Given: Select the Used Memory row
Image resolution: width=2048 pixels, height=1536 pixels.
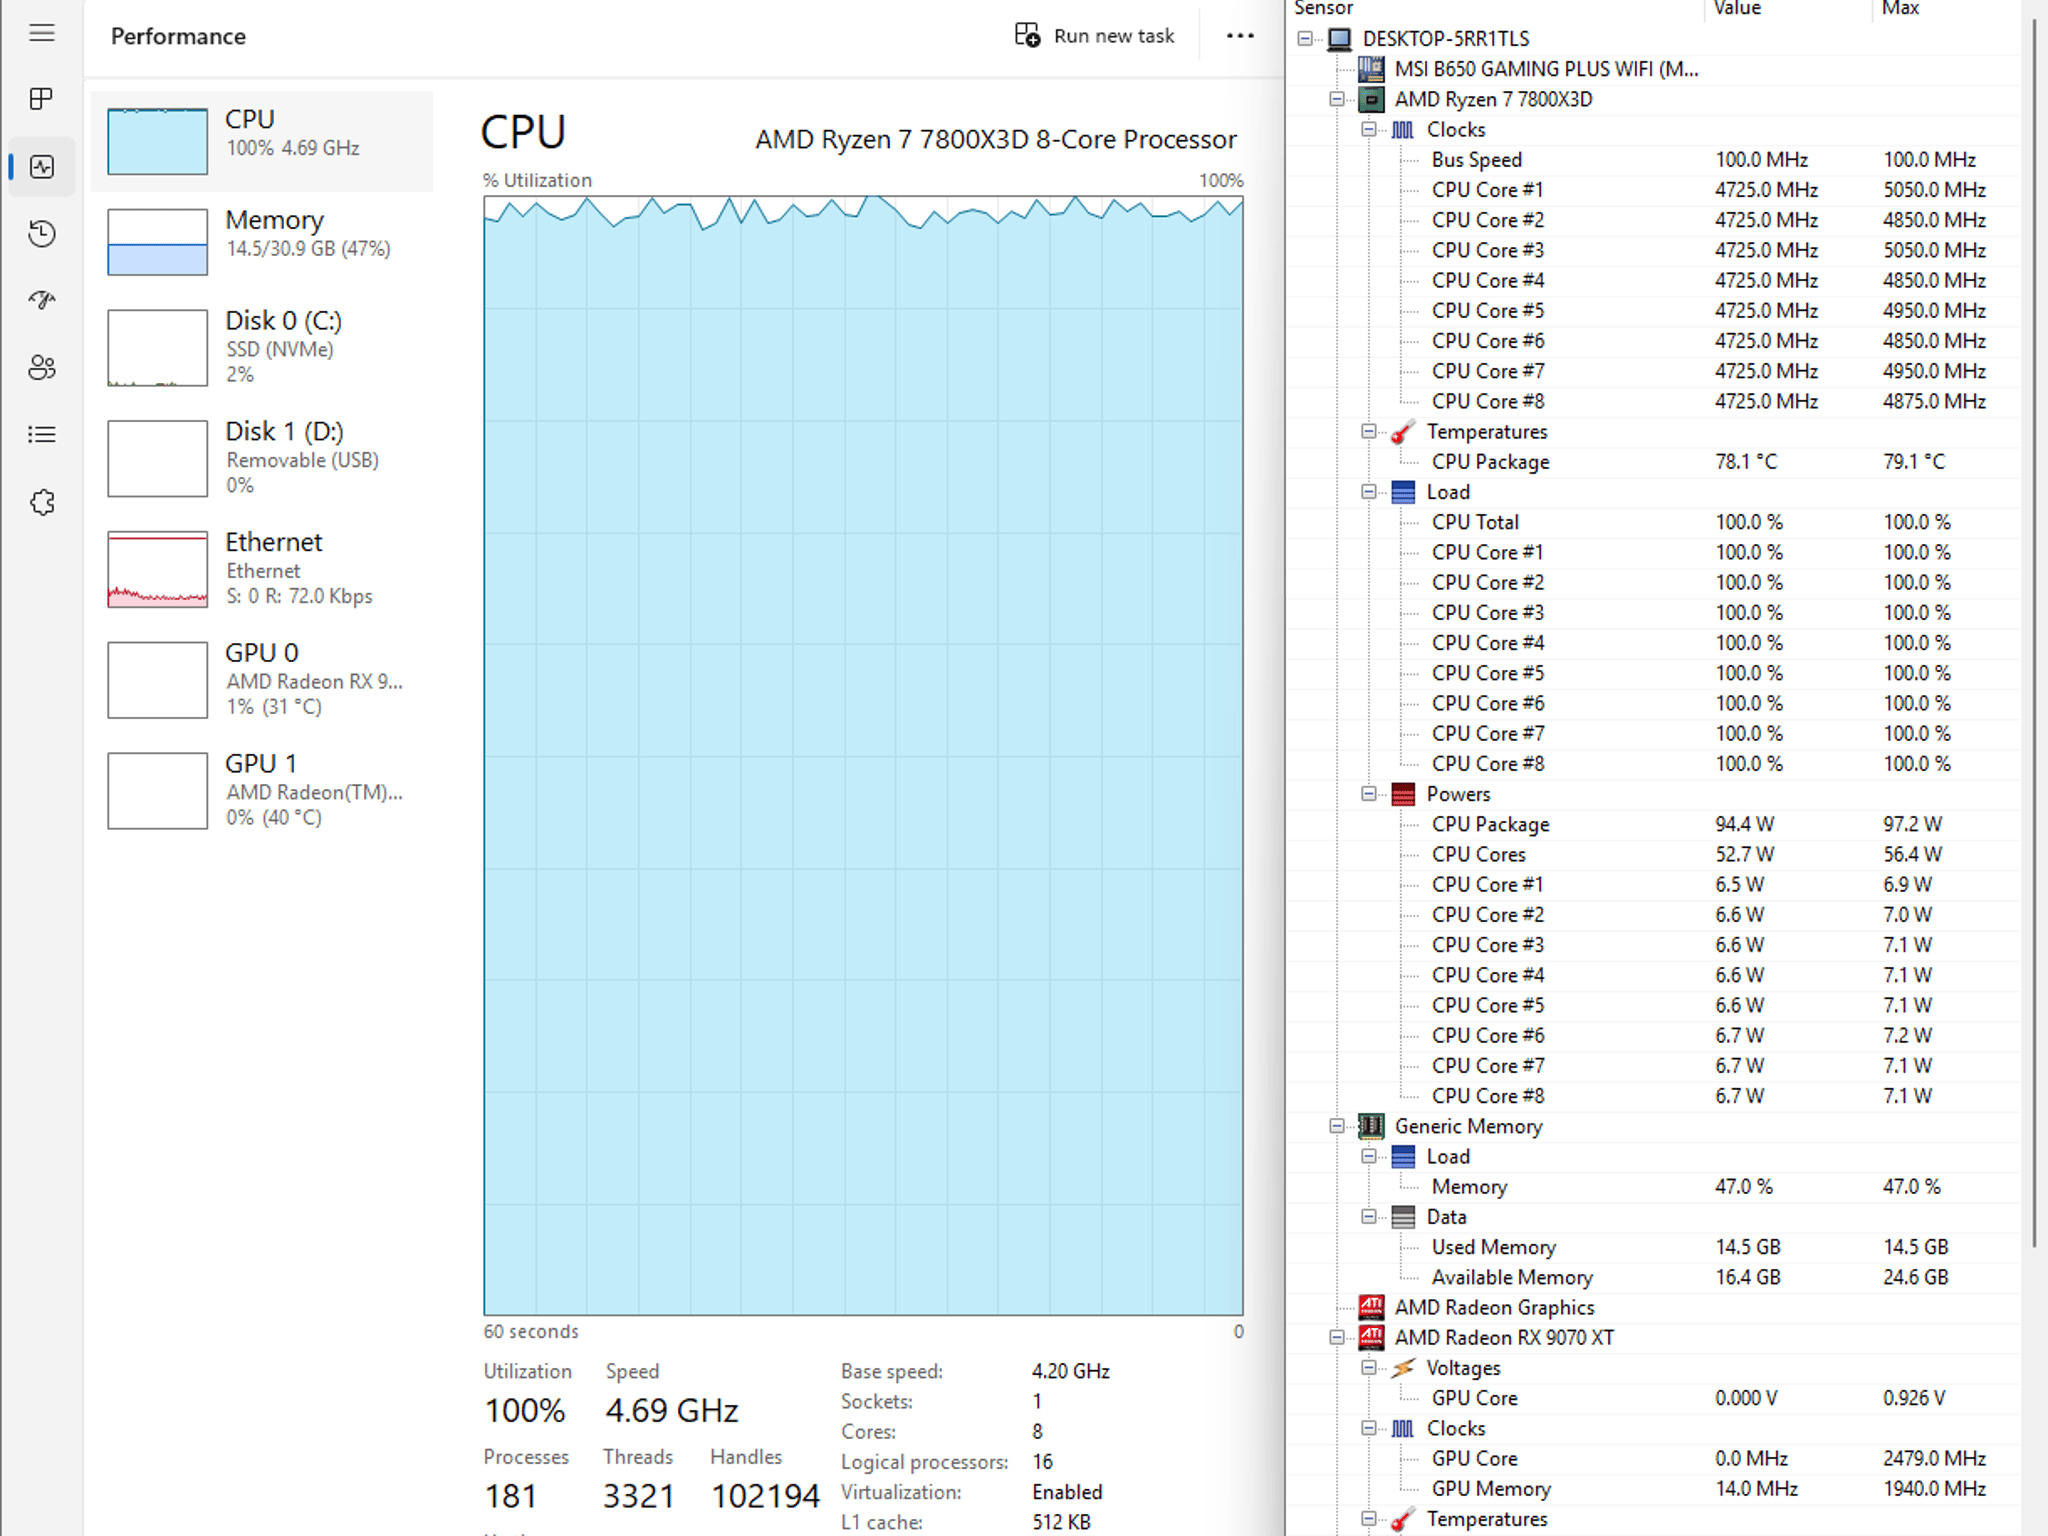Looking at the screenshot, I should tap(1654, 1247).
